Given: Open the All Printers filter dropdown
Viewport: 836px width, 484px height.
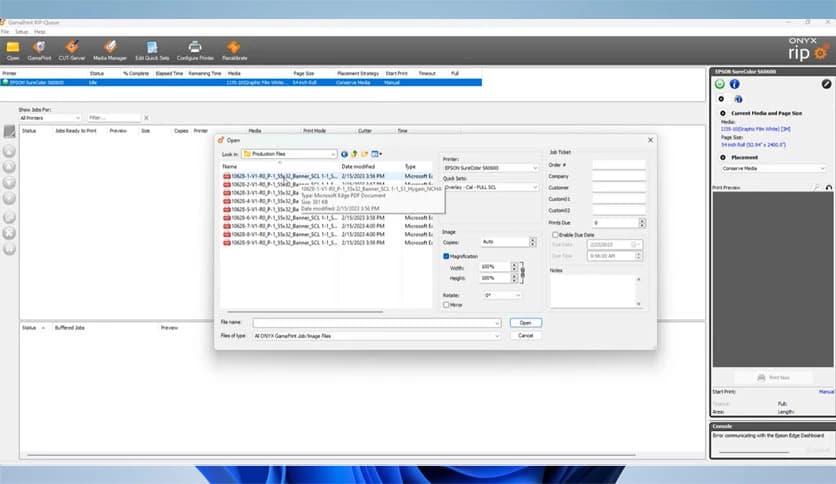Looking at the screenshot, I should (77, 118).
